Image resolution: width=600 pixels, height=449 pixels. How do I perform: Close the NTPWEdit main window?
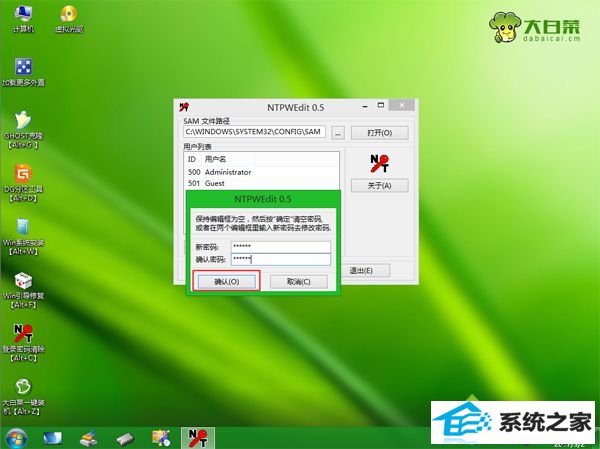coord(402,105)
